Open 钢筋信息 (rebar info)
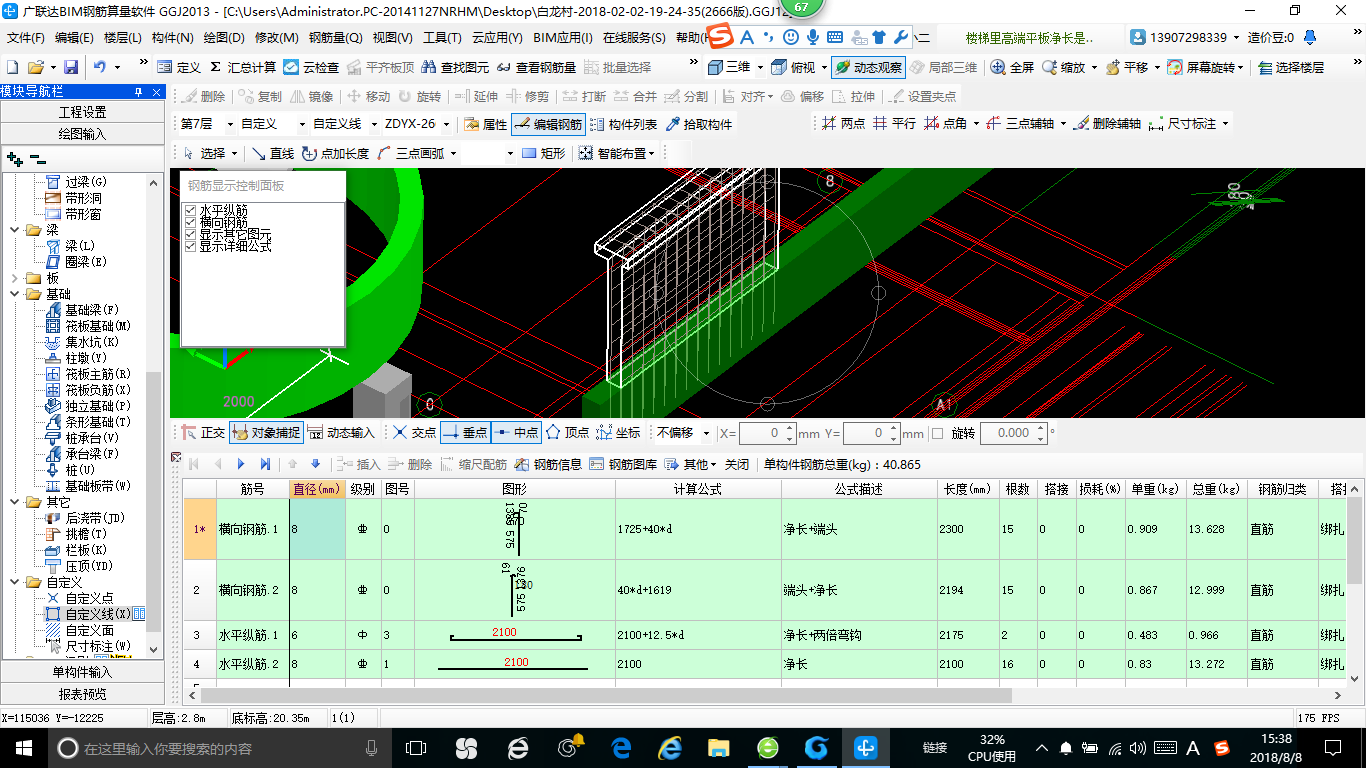 (x=548, y=464)
